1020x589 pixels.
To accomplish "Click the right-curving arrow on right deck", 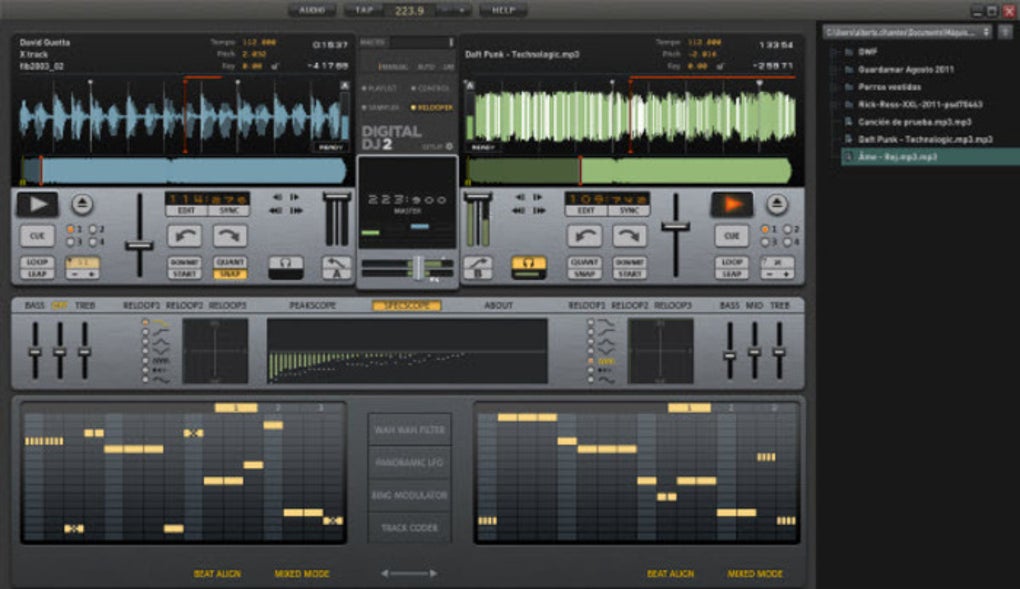I will [629, 236].
